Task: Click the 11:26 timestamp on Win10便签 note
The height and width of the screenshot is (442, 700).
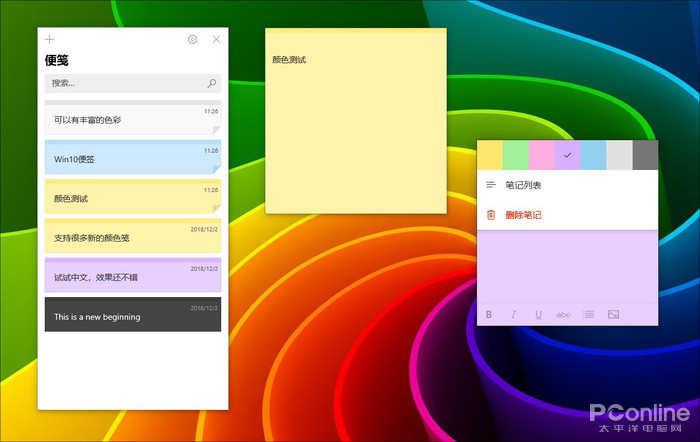Action: 211,151
